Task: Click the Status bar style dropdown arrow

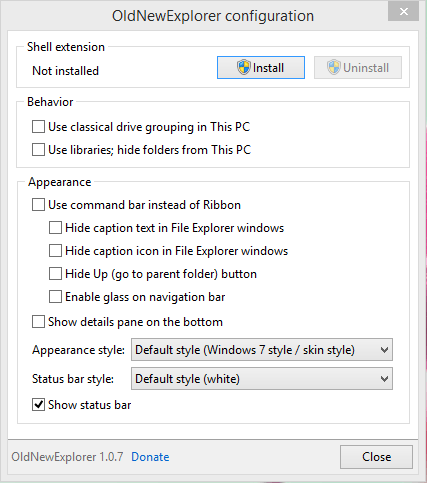Action: pos(384,379)
